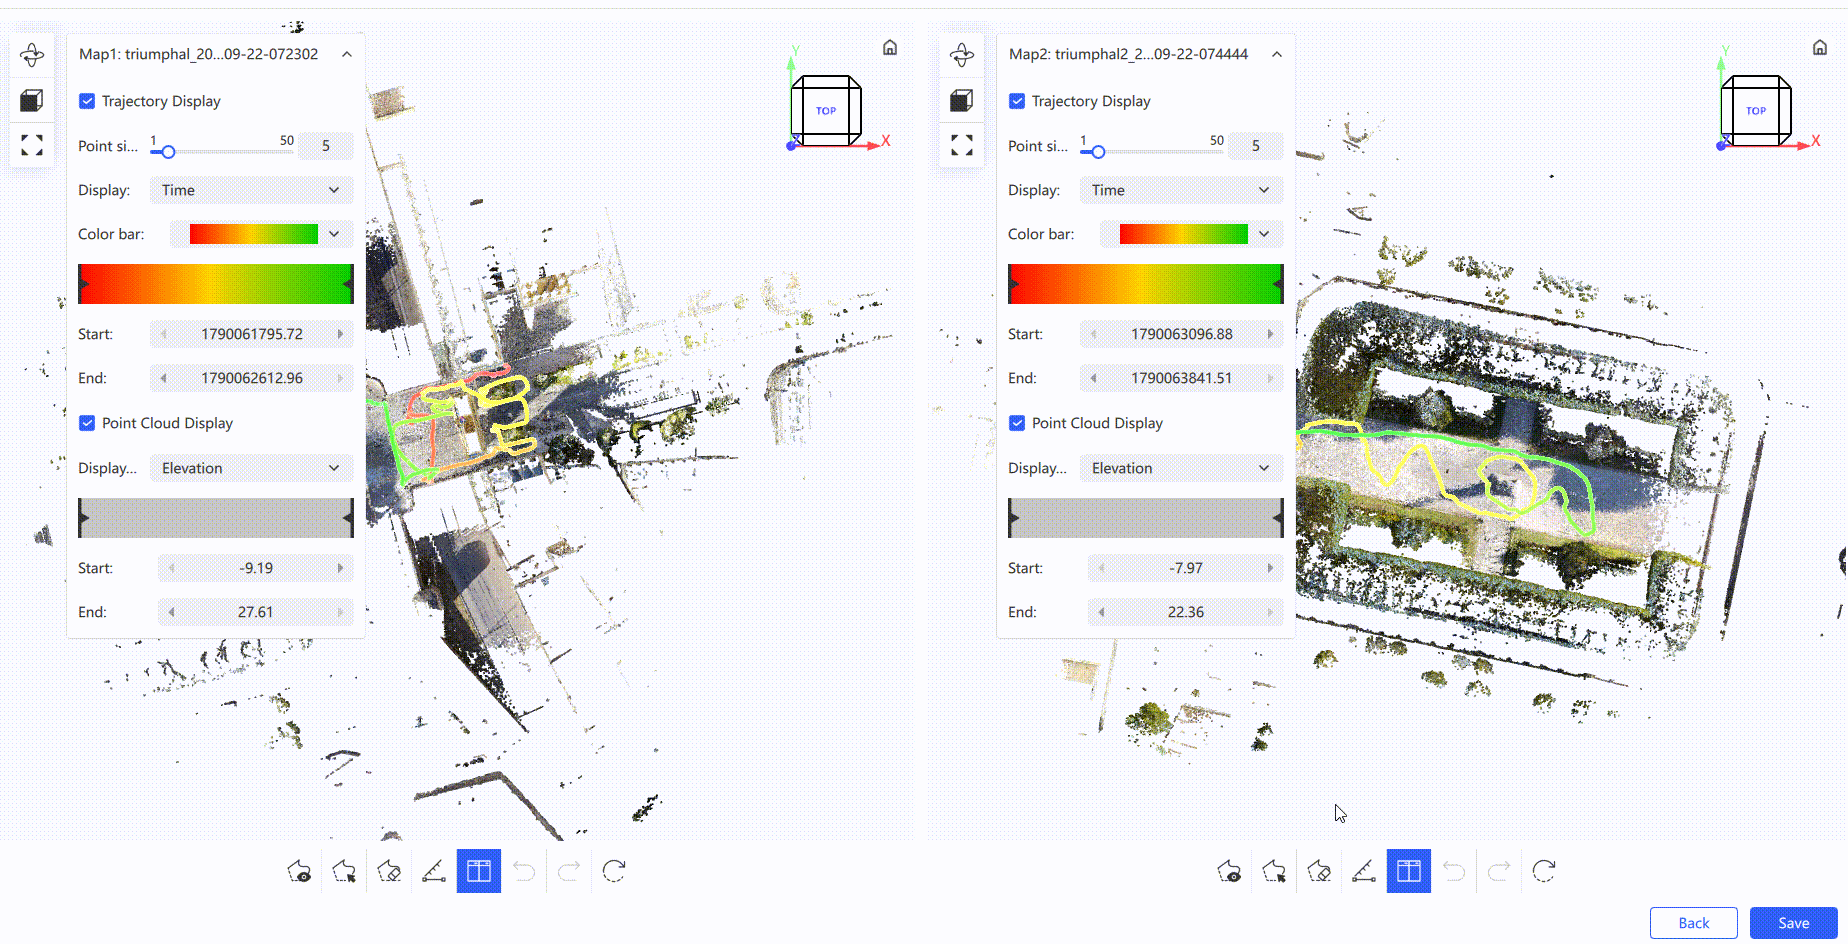1848x944 pixels.
Task: Click Map2 refresh toolbar icon
Action: [1544, 871]
